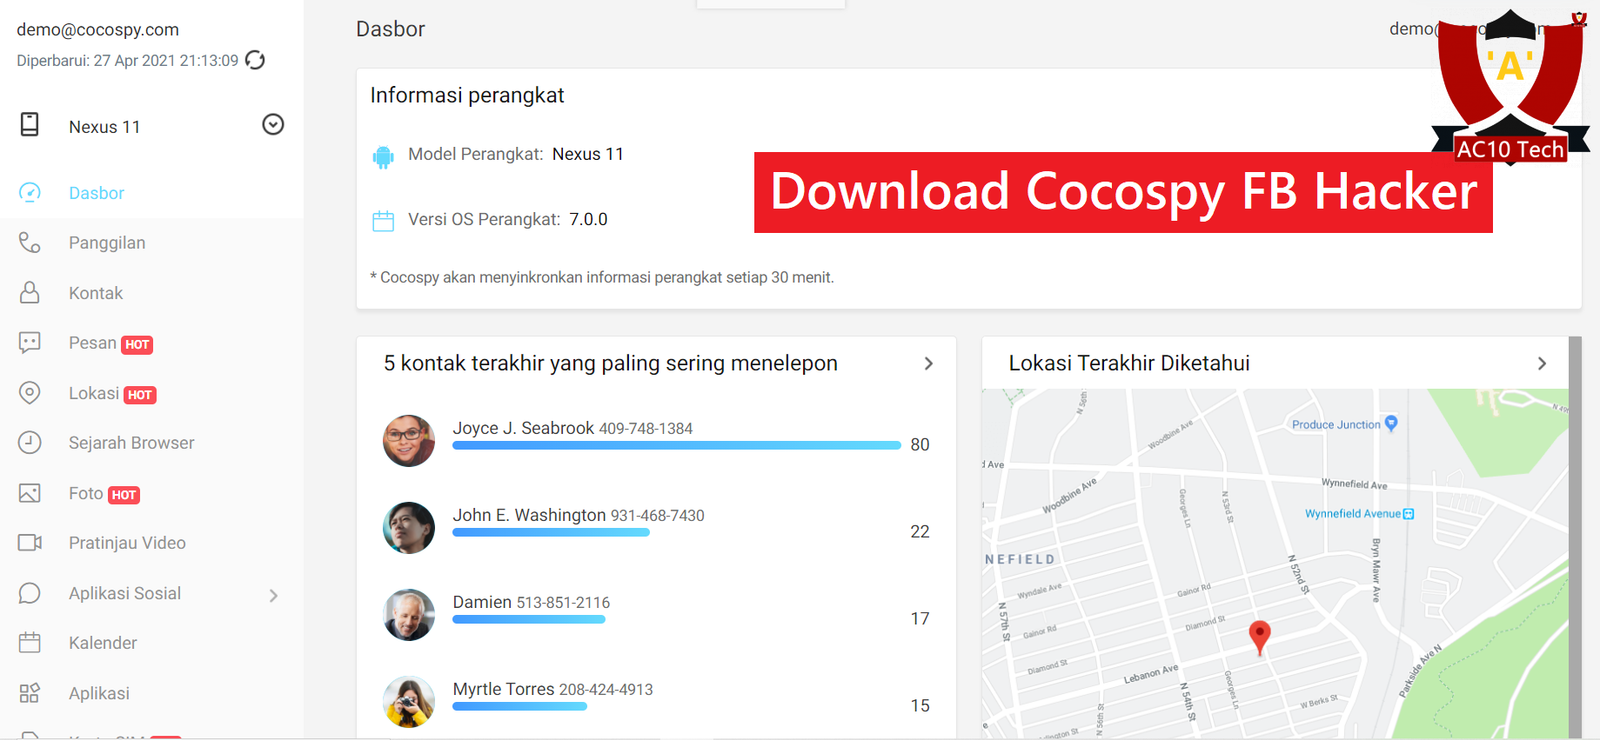Open Pratinjau Video section

(x=127, y=543)
